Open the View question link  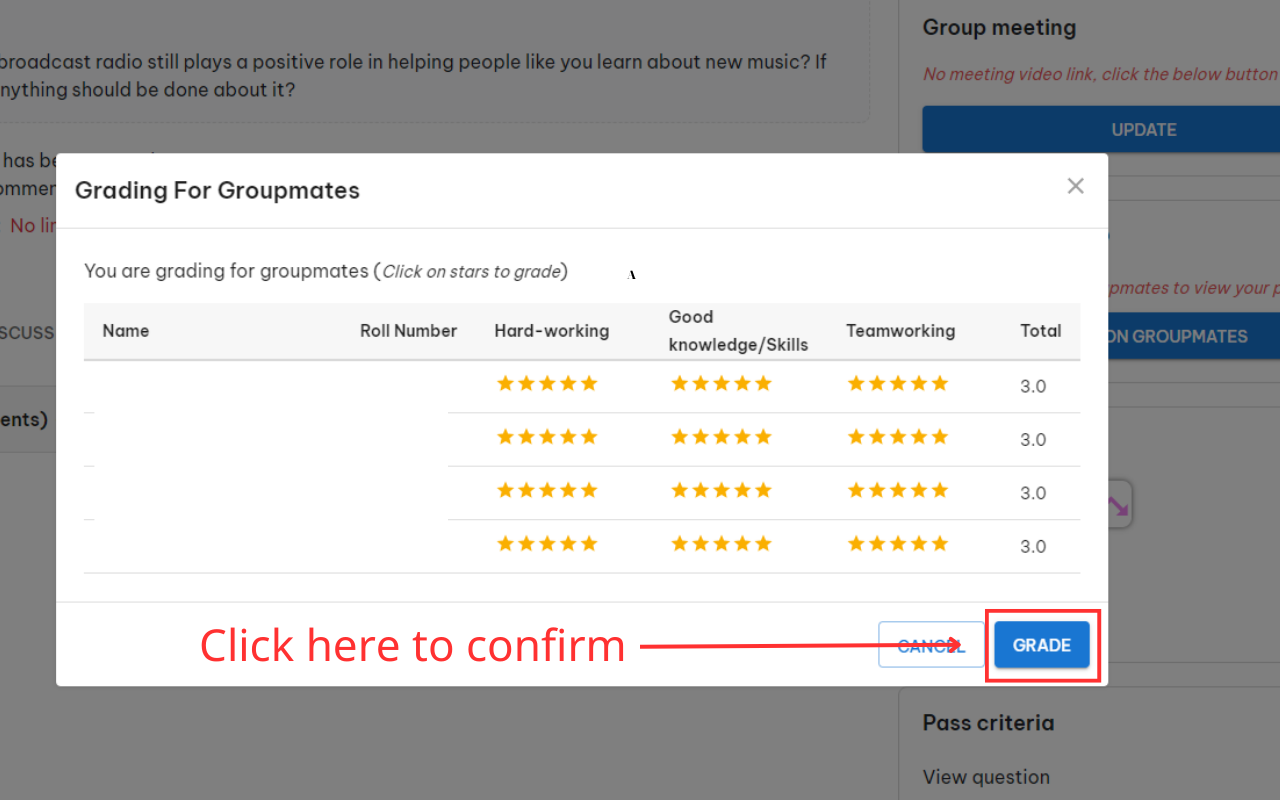pos(986,777)
